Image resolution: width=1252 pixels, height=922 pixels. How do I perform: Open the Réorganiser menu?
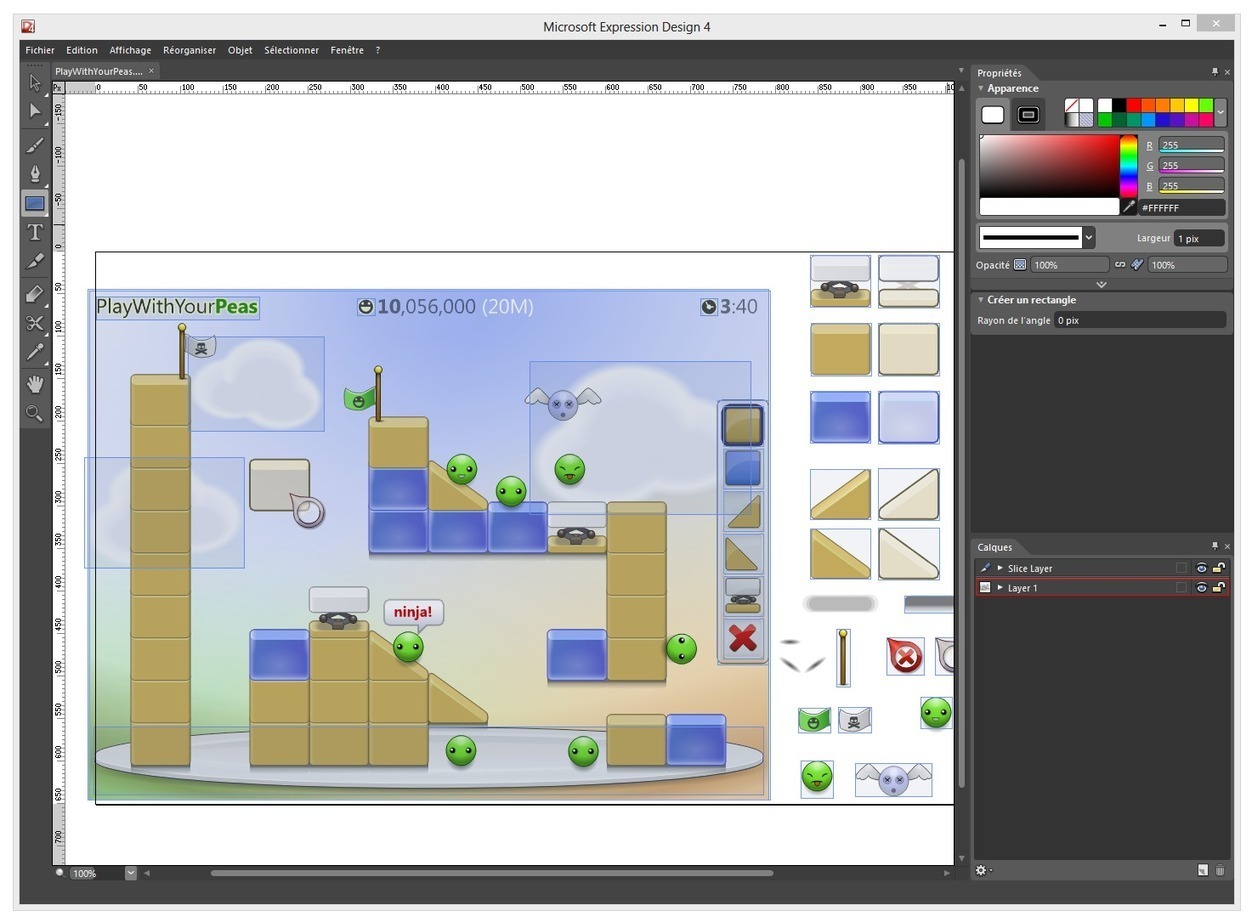pyautogui.click(x=189, y=50)
